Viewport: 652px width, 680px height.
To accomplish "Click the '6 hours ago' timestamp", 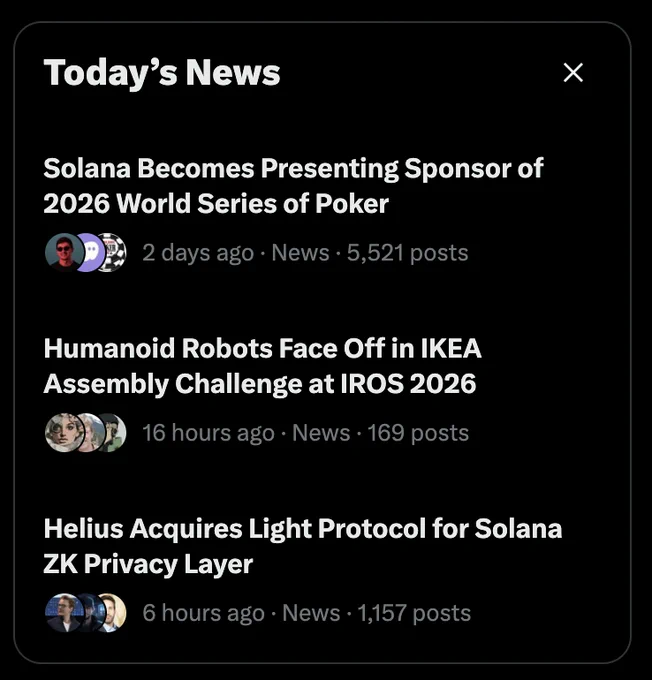I will click(x=203, y=613).
